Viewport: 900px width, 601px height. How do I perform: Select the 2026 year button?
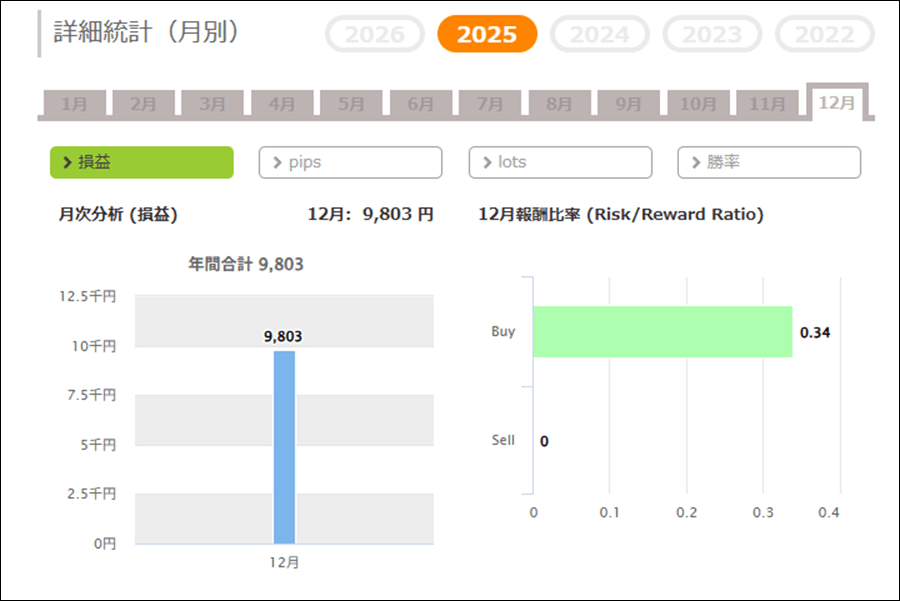[375, 35]
